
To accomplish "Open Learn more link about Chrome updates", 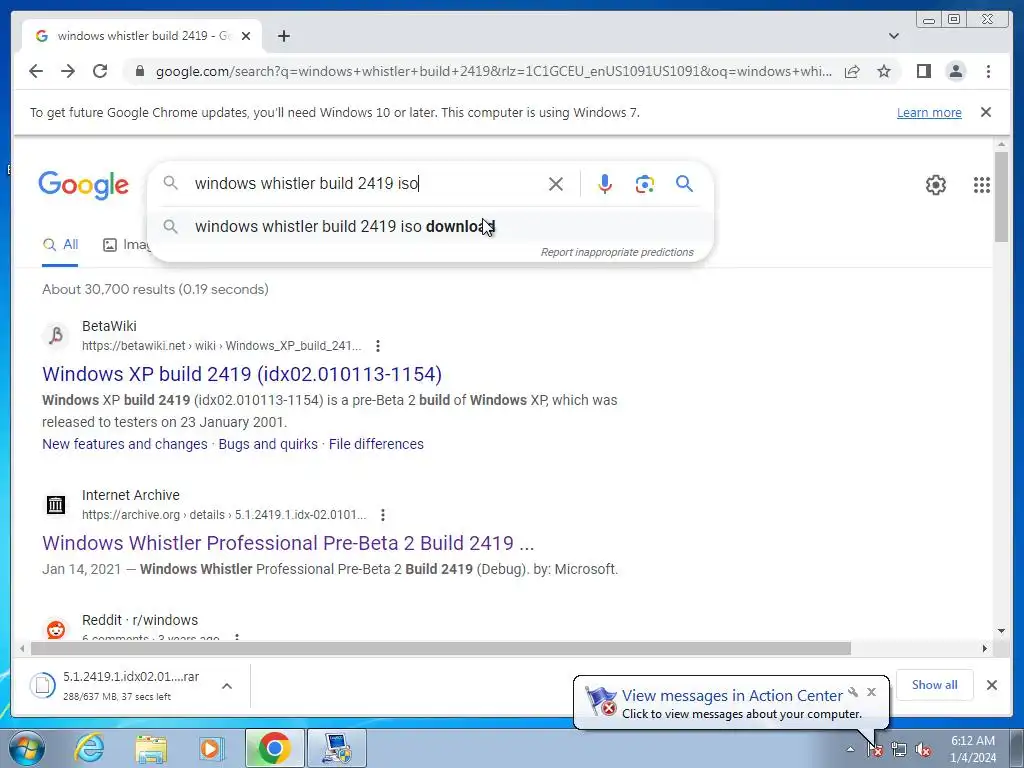I will click(929, 112).
